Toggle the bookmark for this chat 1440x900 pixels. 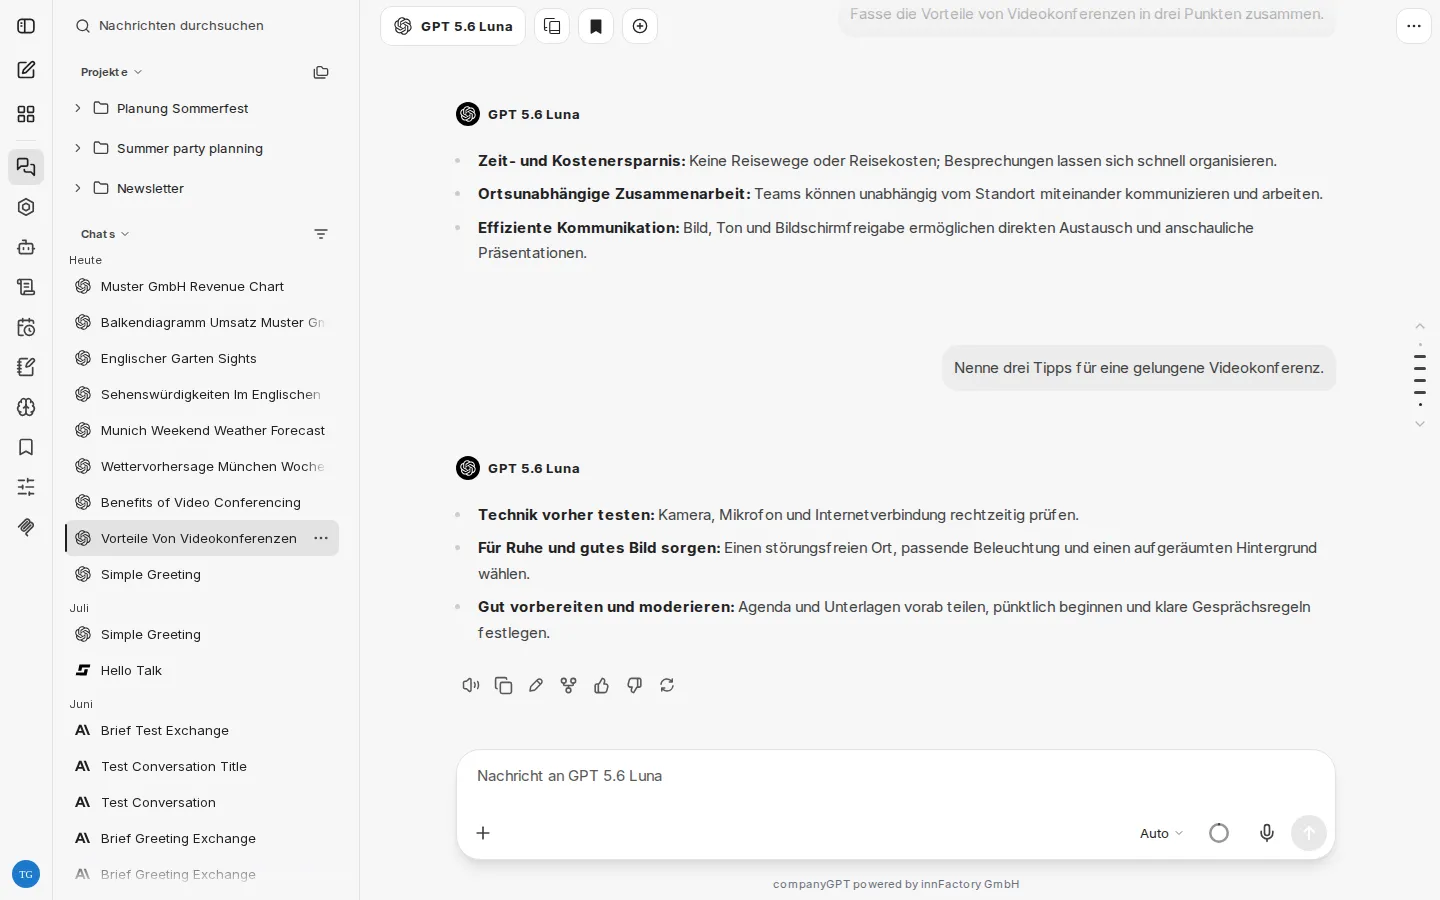[596, 26]
